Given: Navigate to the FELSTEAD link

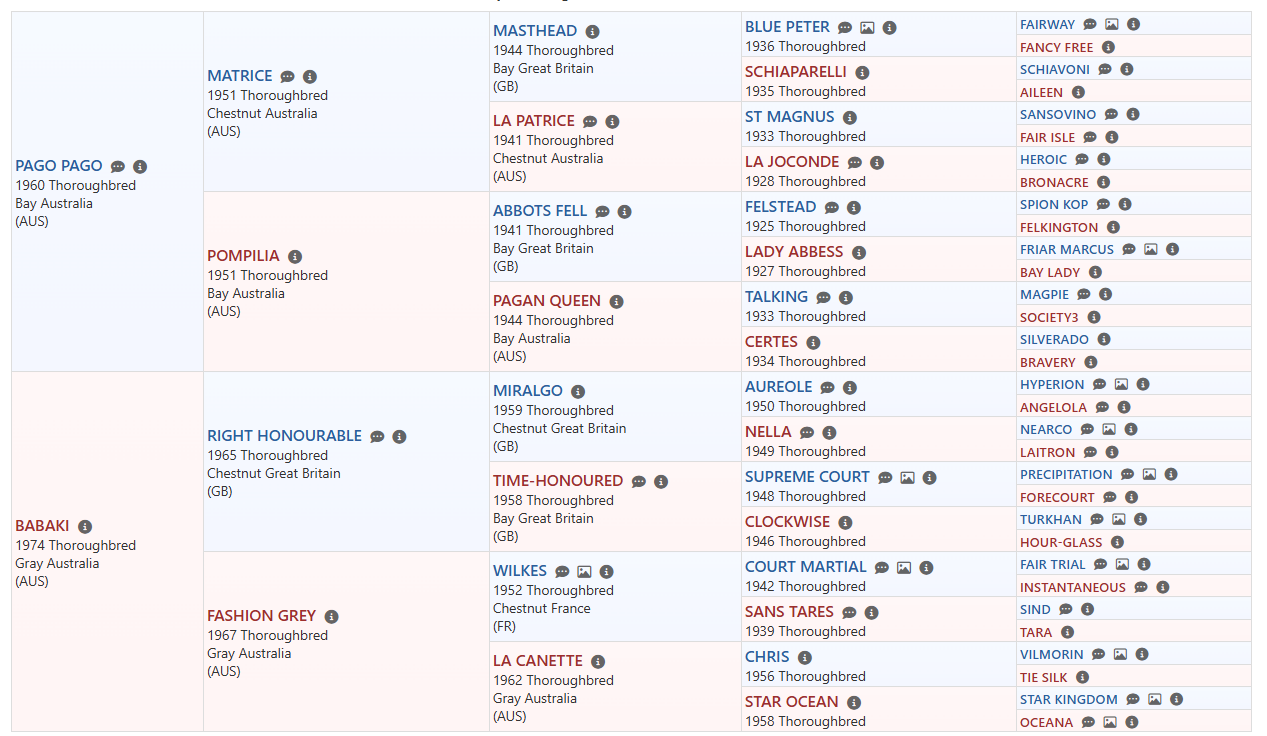Looking at the screenshot, I should click(780, 207).
